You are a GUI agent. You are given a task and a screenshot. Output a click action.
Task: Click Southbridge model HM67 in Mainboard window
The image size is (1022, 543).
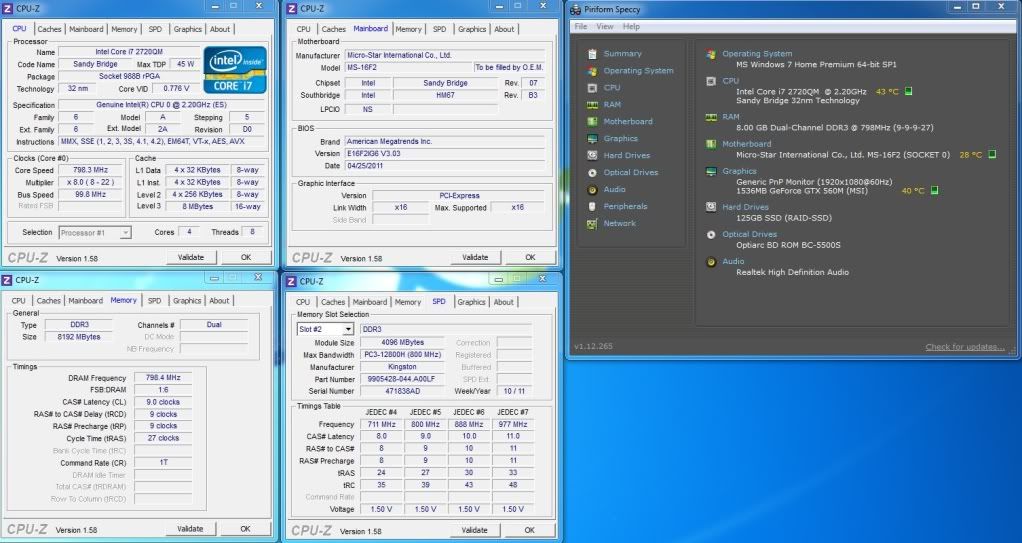[445, 95]
